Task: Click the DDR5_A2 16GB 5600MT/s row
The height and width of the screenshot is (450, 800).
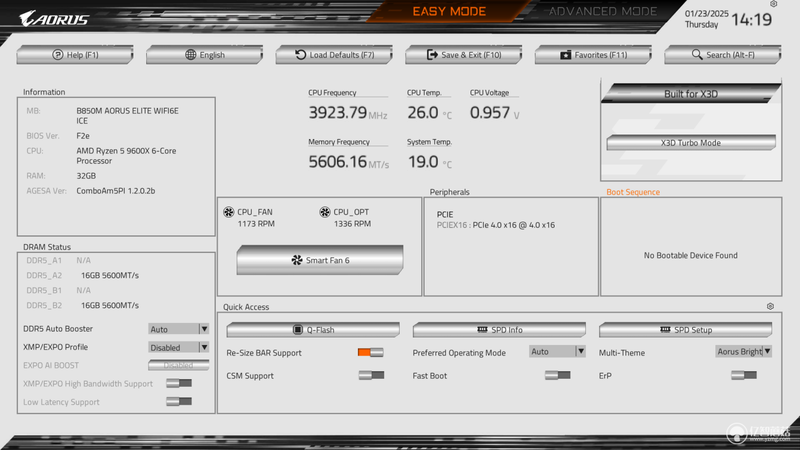Action: 83,276
